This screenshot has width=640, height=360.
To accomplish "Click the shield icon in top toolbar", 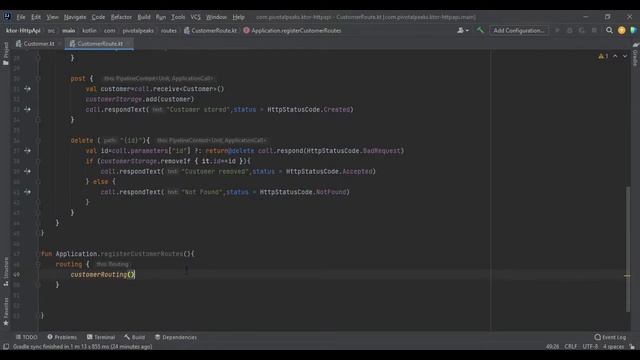I will click(633, 30).
